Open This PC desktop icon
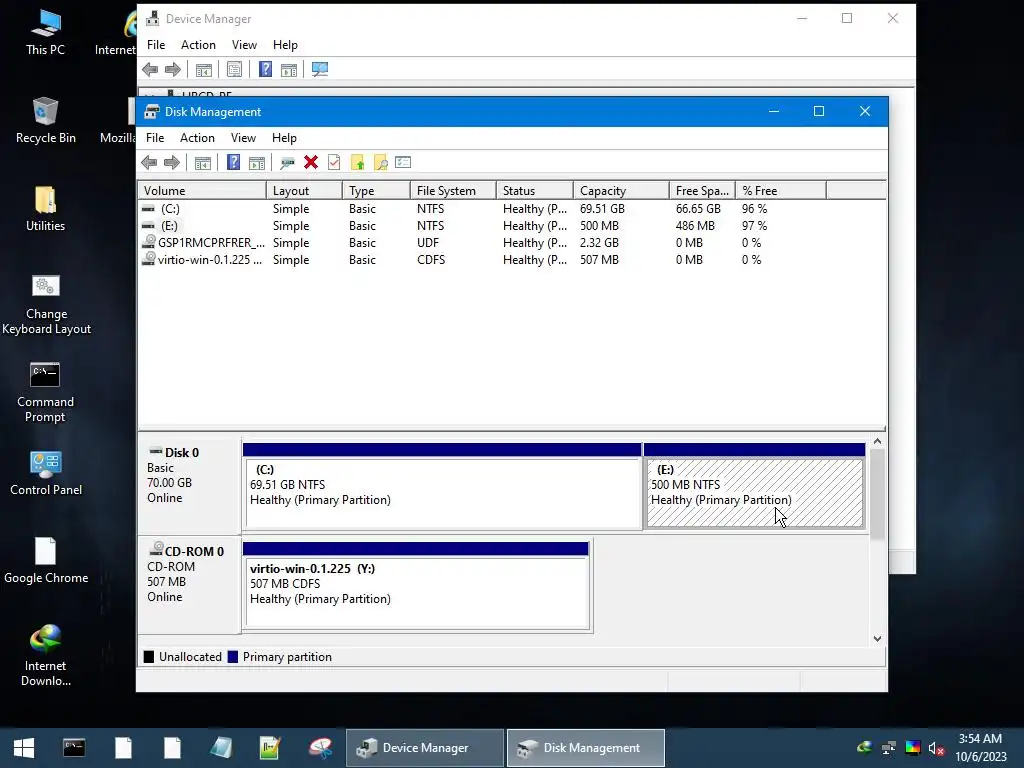Image resolution: width=1024 pixels, height=768 pixels. 45,33
